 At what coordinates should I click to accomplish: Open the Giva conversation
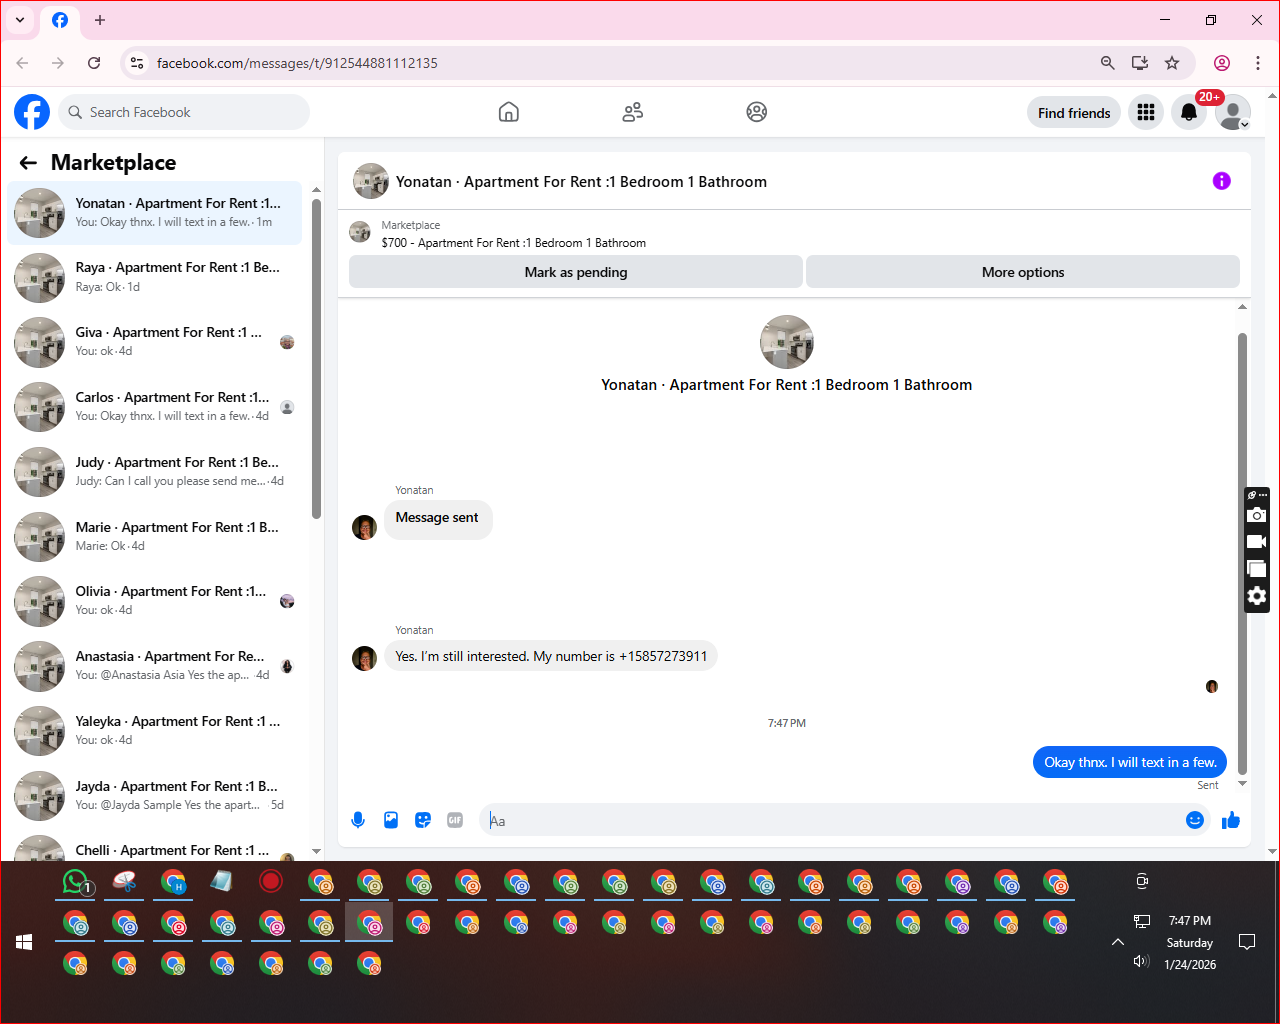click(155, 342)
